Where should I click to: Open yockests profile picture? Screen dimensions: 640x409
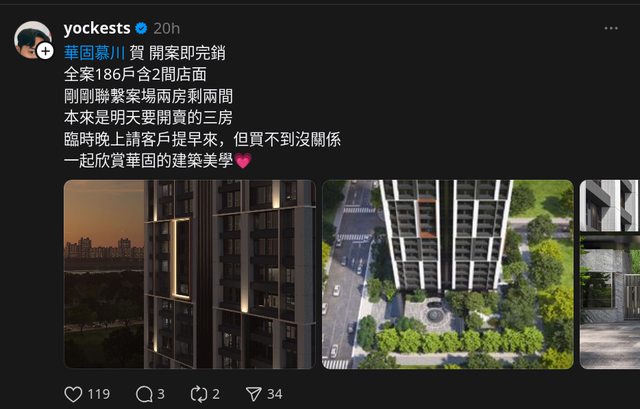tap(32, 40)
